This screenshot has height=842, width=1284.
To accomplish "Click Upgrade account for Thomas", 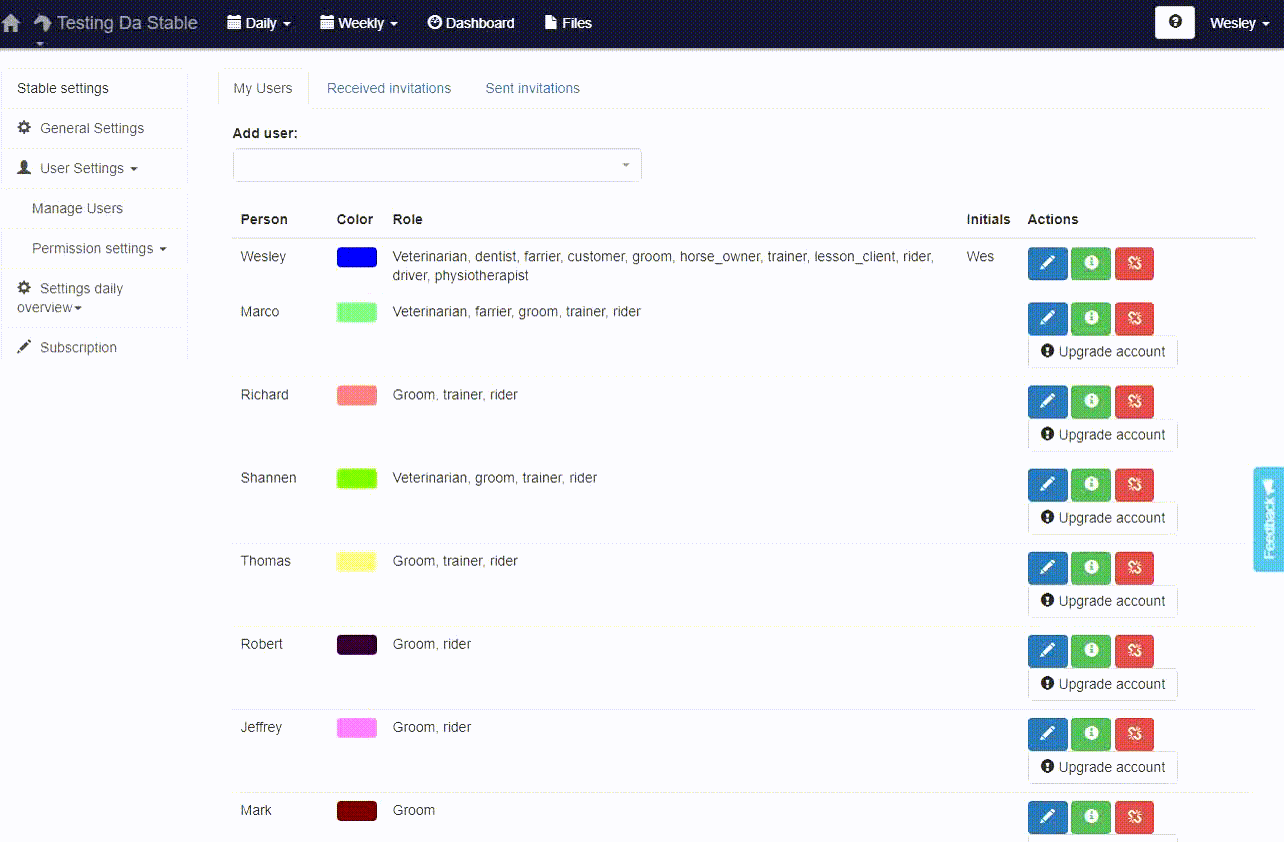I will tap(1103, 601).
